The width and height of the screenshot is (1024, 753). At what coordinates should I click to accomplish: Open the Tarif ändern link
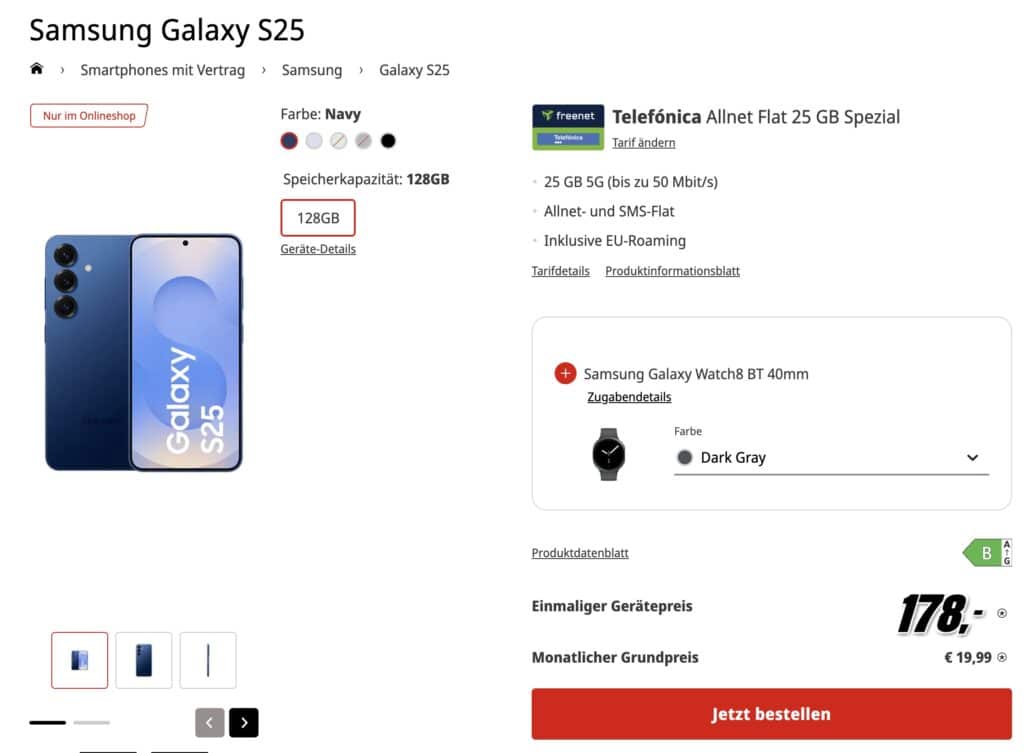point(643,143)
